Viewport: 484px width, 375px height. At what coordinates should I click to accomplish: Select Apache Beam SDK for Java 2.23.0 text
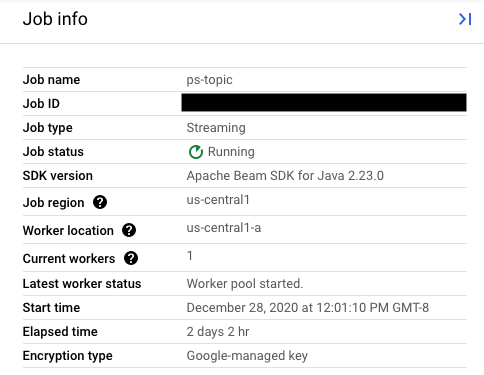[285, 176]
